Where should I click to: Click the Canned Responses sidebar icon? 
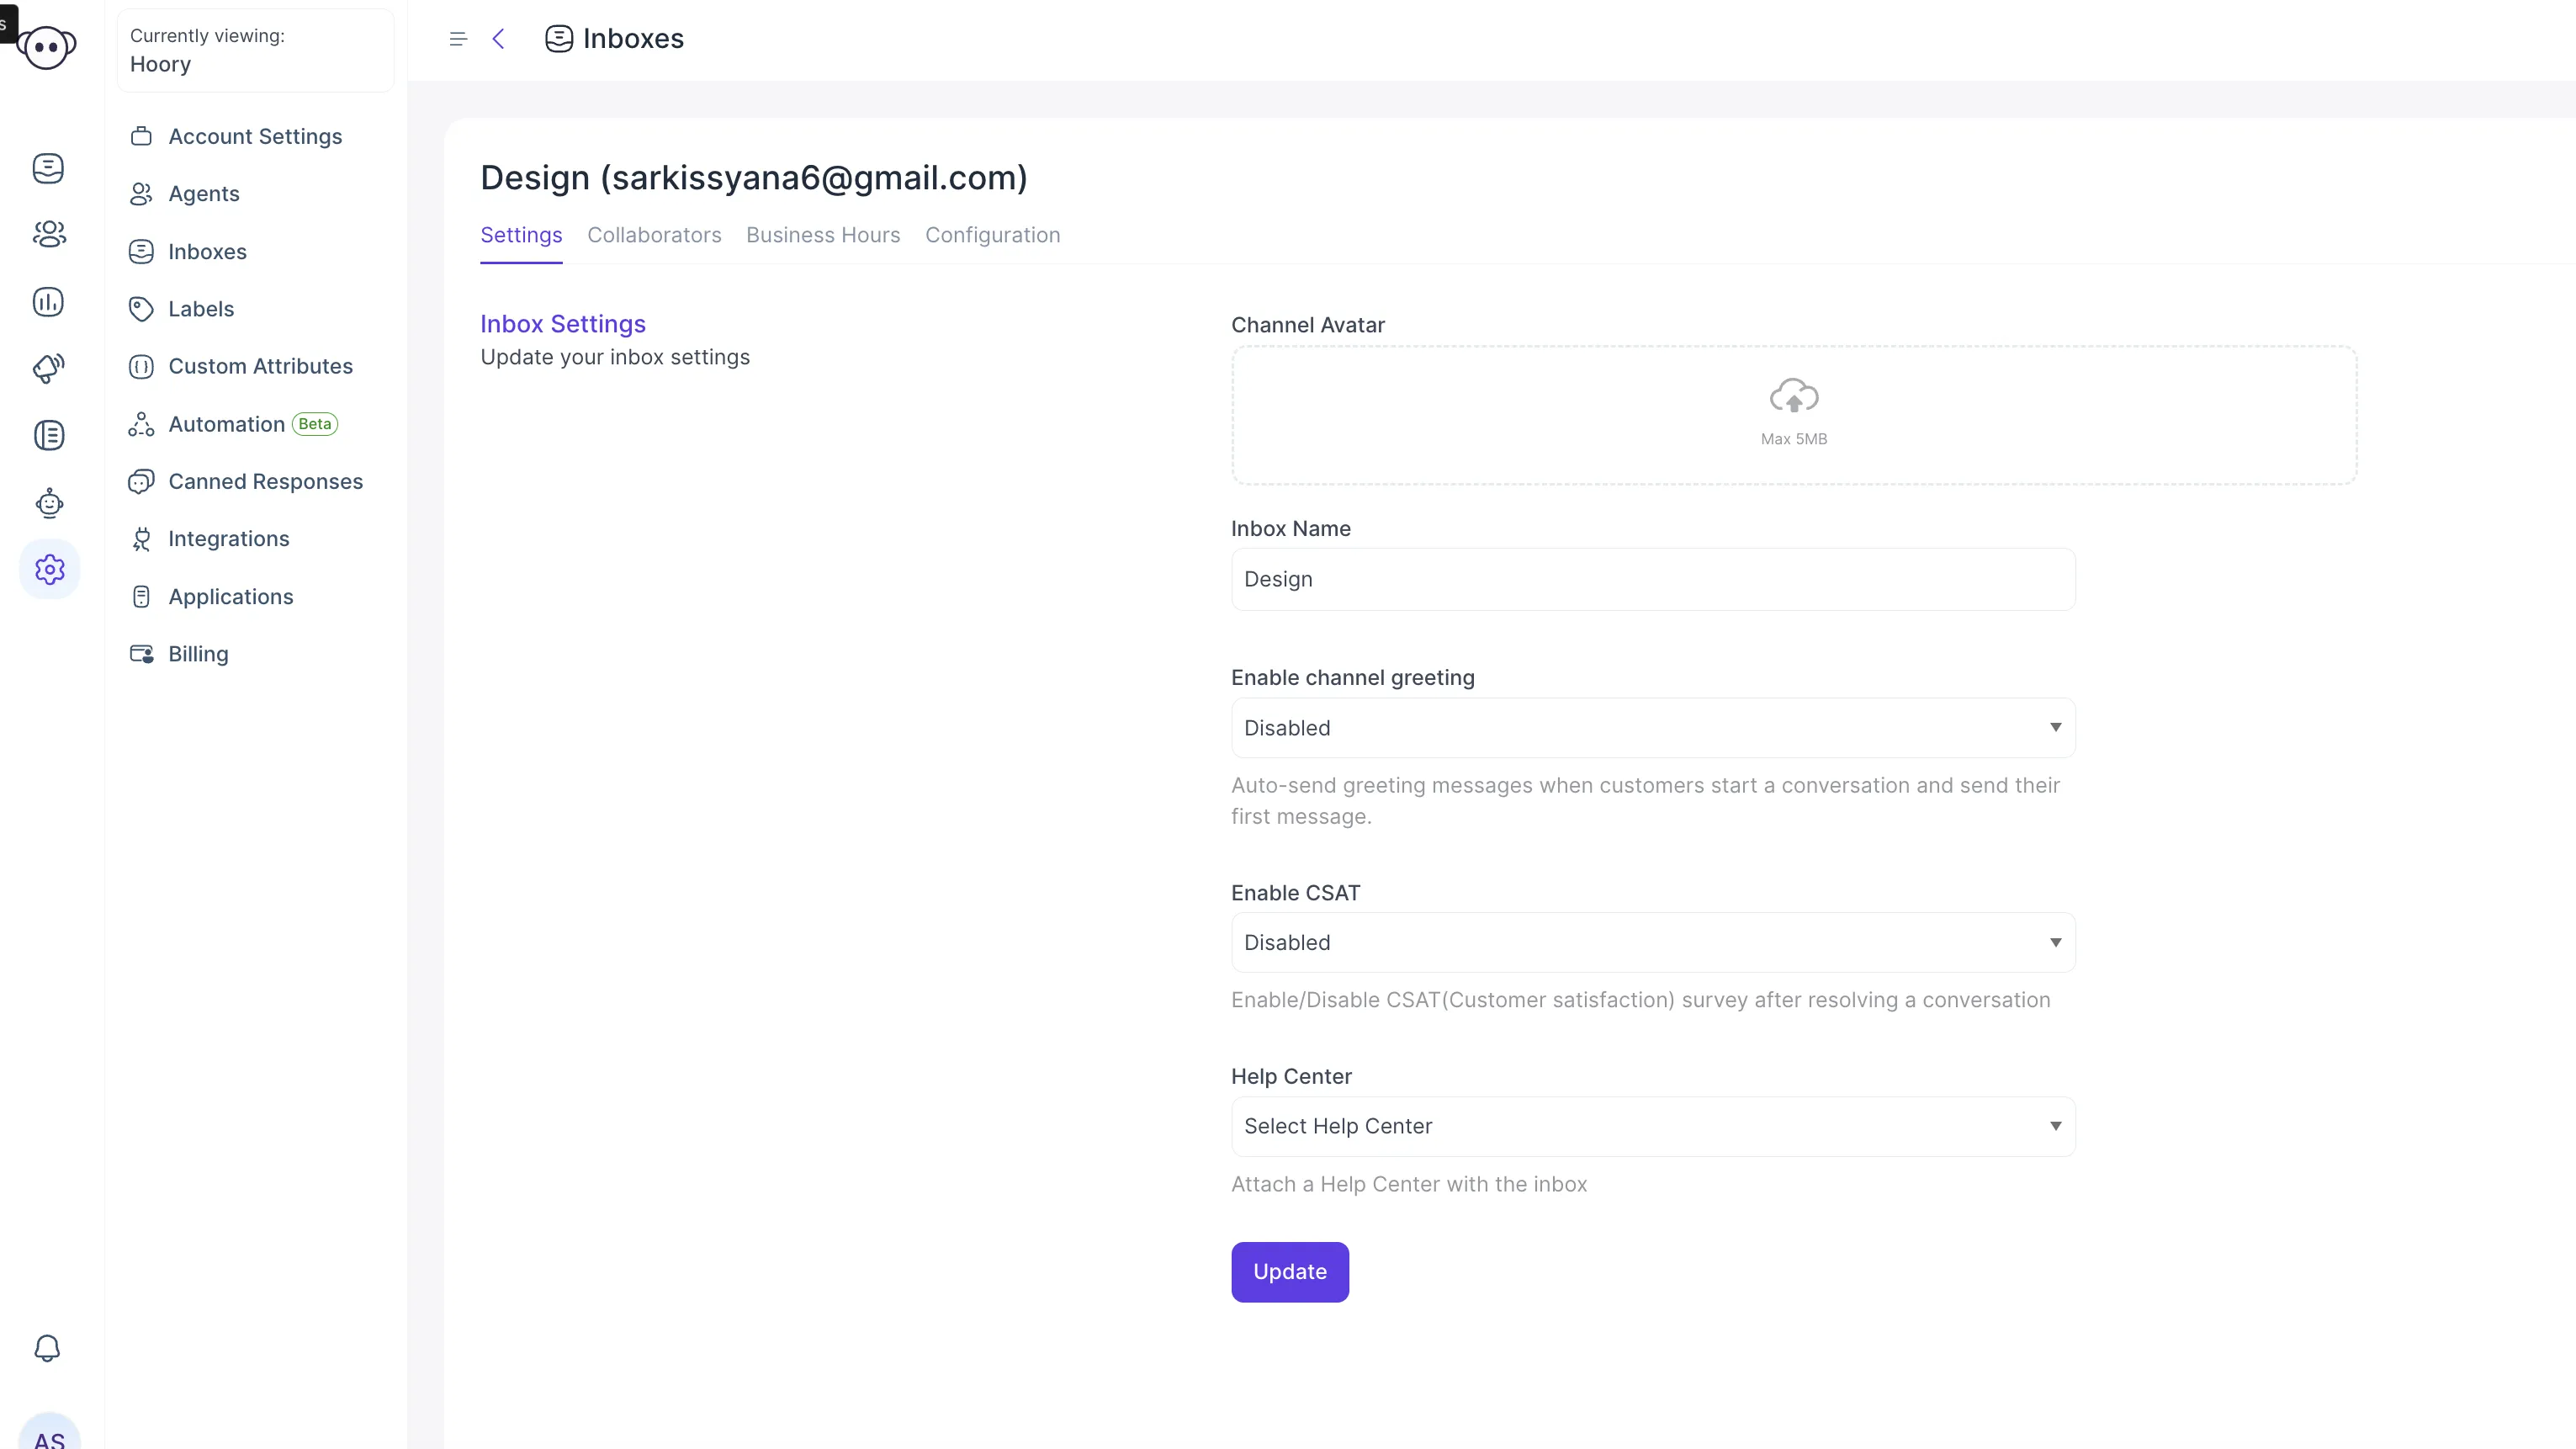coord(143,480)
